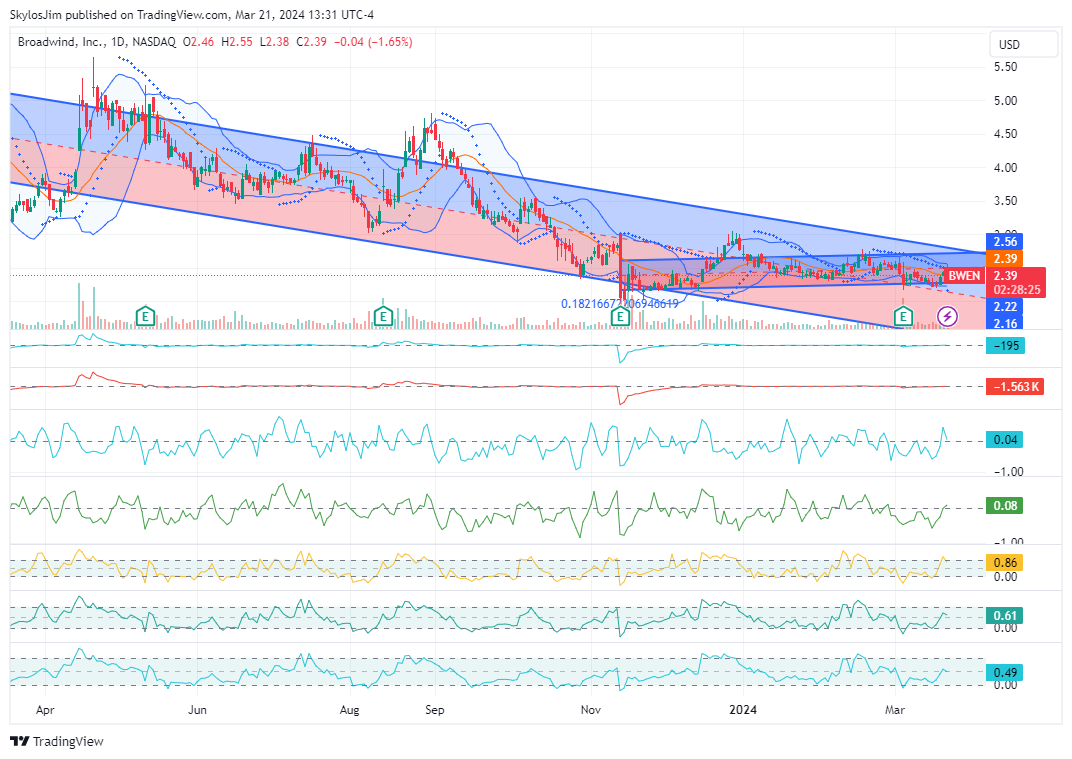Click the 02:28:25 bar countdown timer
This screenshot has width=1072, height=759.
[1015, 290]
